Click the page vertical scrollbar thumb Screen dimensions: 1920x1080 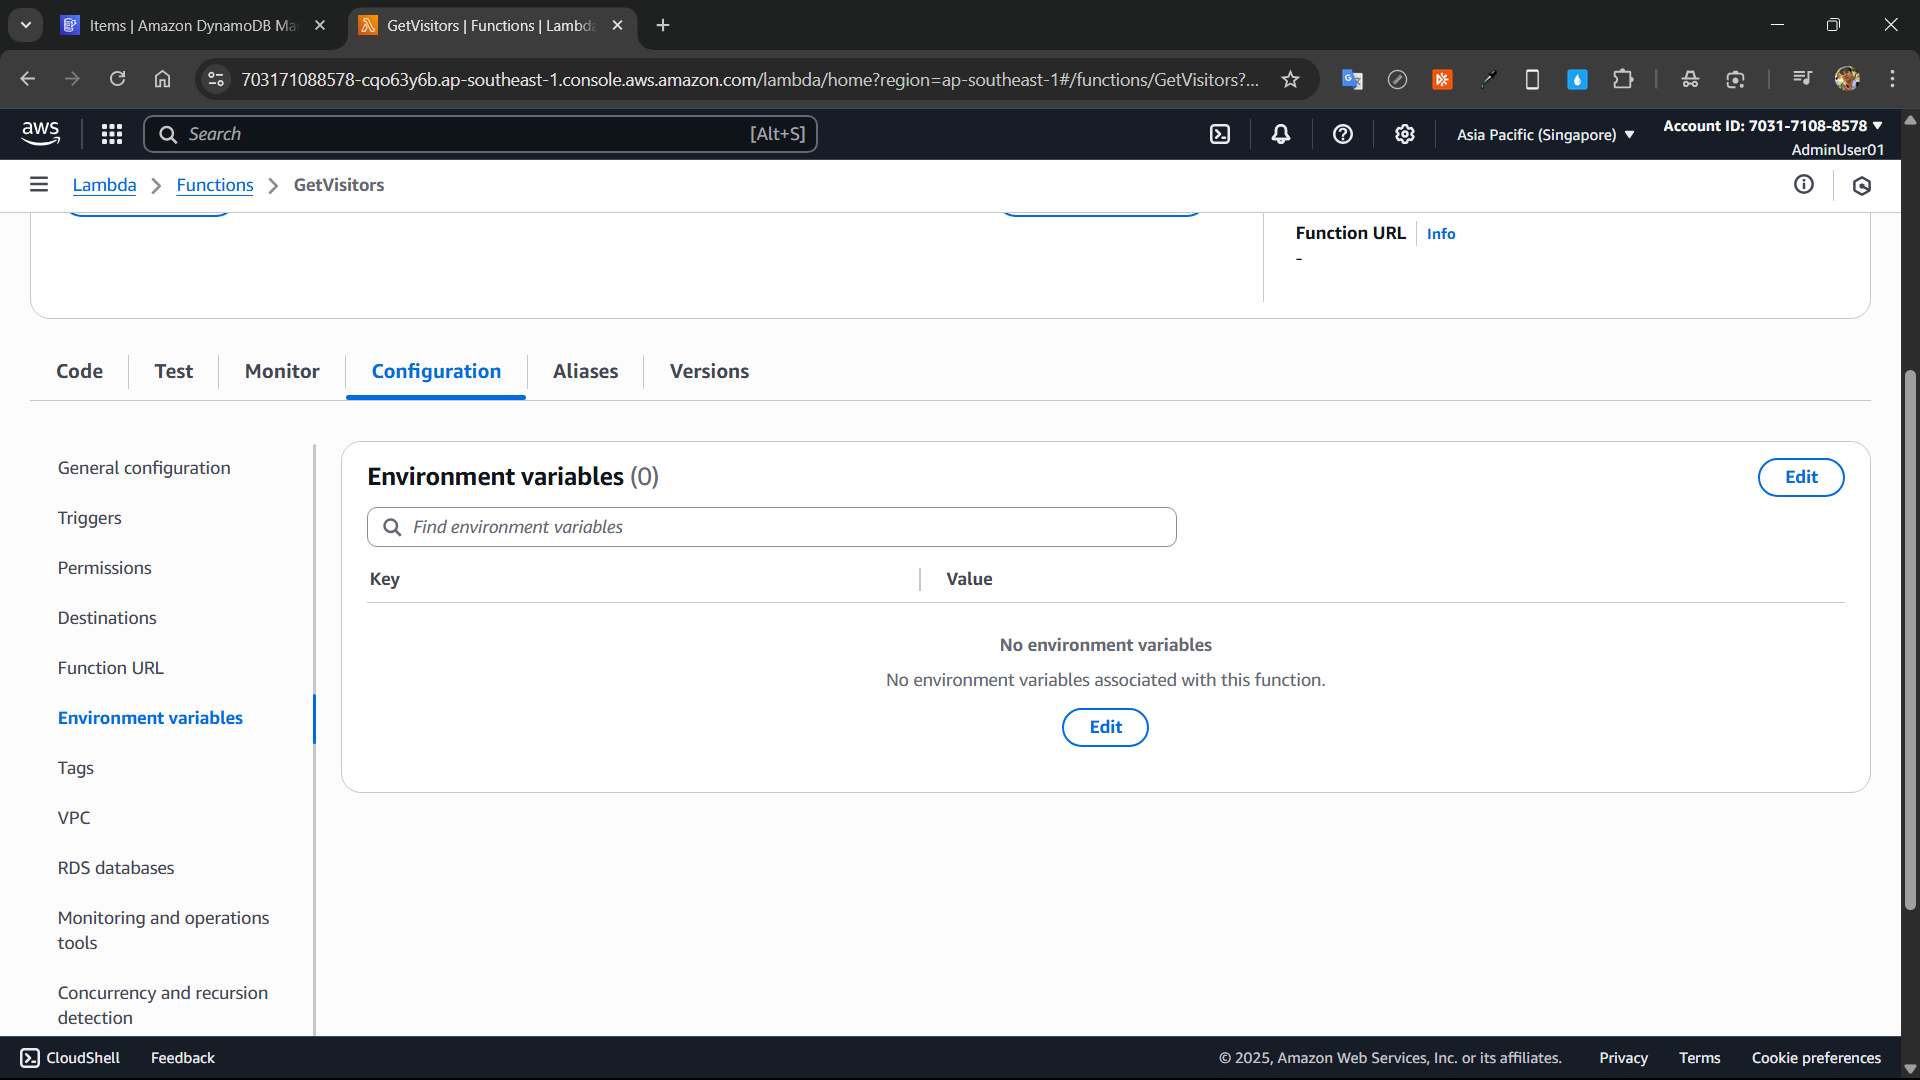click(1910, 640)
